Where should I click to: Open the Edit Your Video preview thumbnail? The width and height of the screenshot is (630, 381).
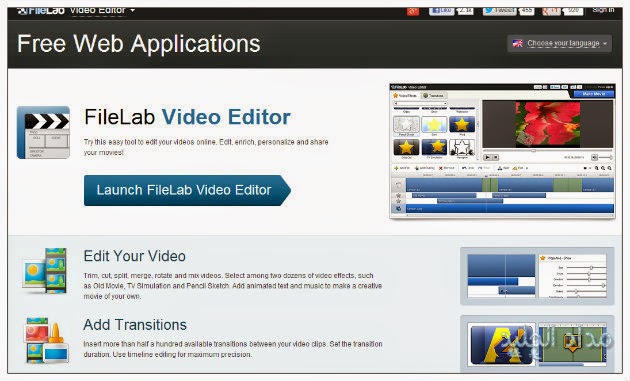tap(537, 276)
